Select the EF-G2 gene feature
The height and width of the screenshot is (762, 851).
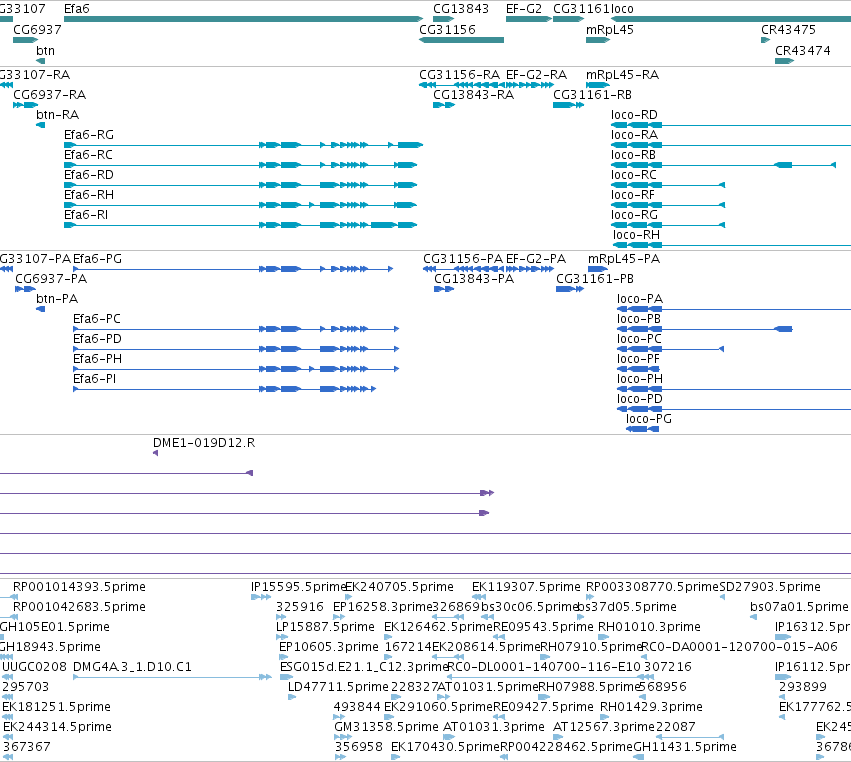tap(529, 19)
